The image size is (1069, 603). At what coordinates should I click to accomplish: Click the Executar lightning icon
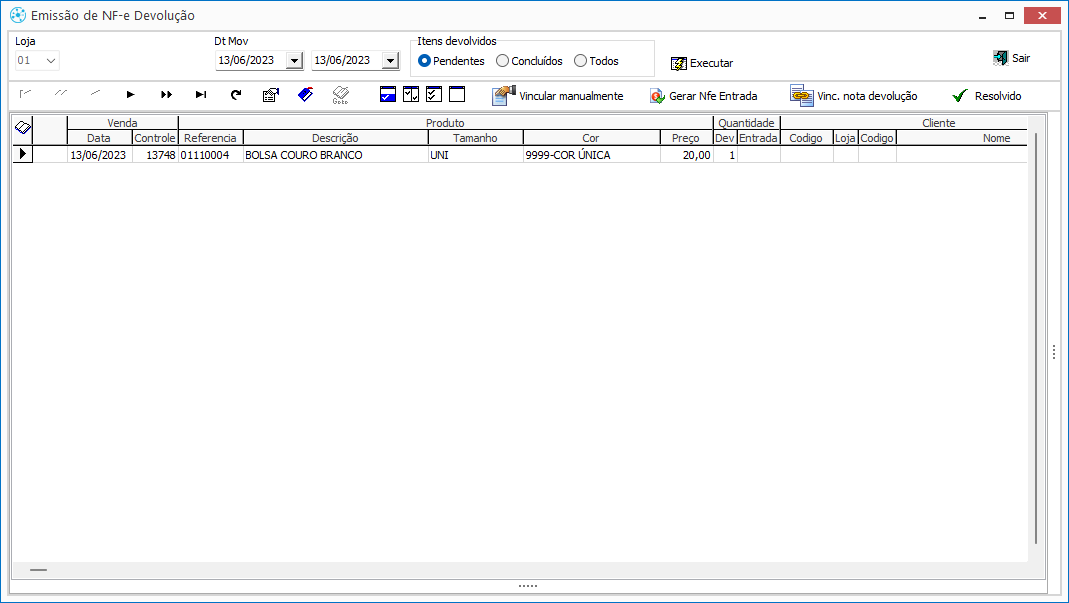(x=678, y=63)
